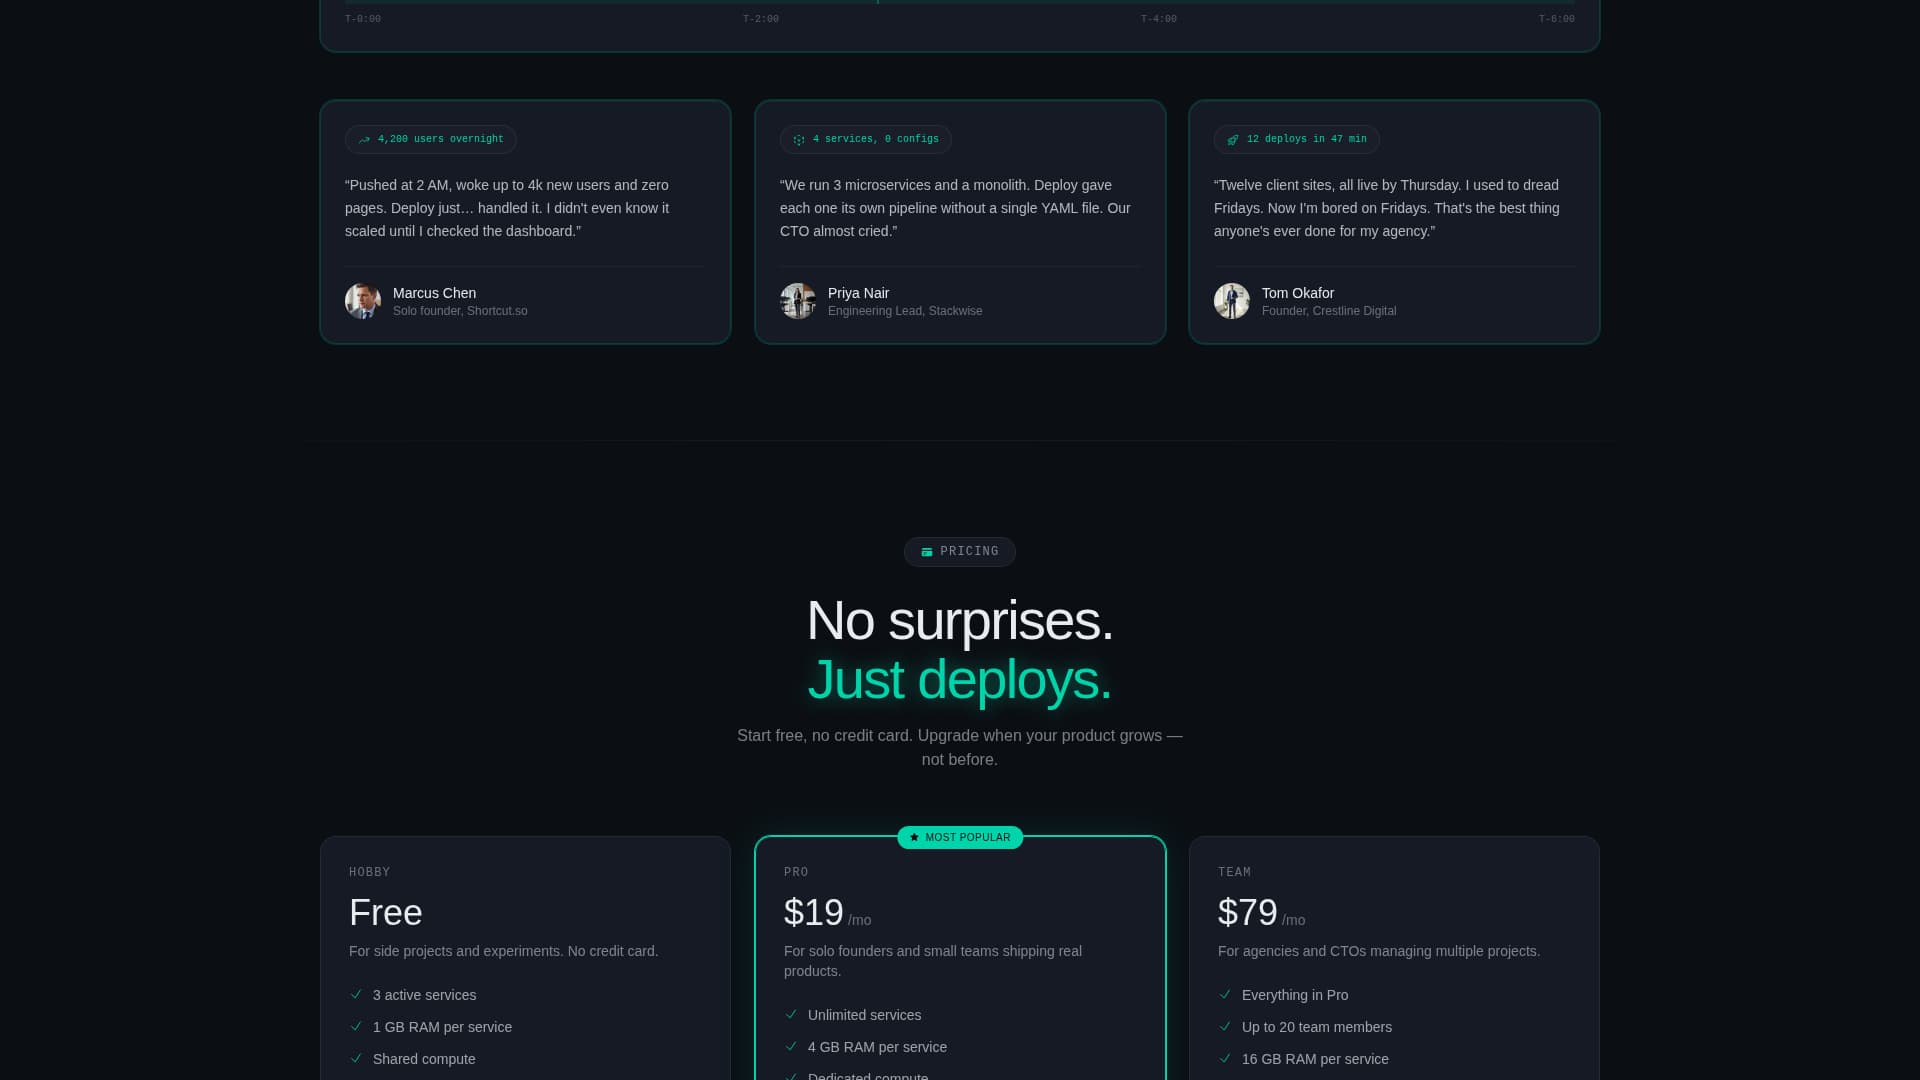Click Tom Okafor's profile photo
The image size is (1920, 1080).
coord(1232,301)
